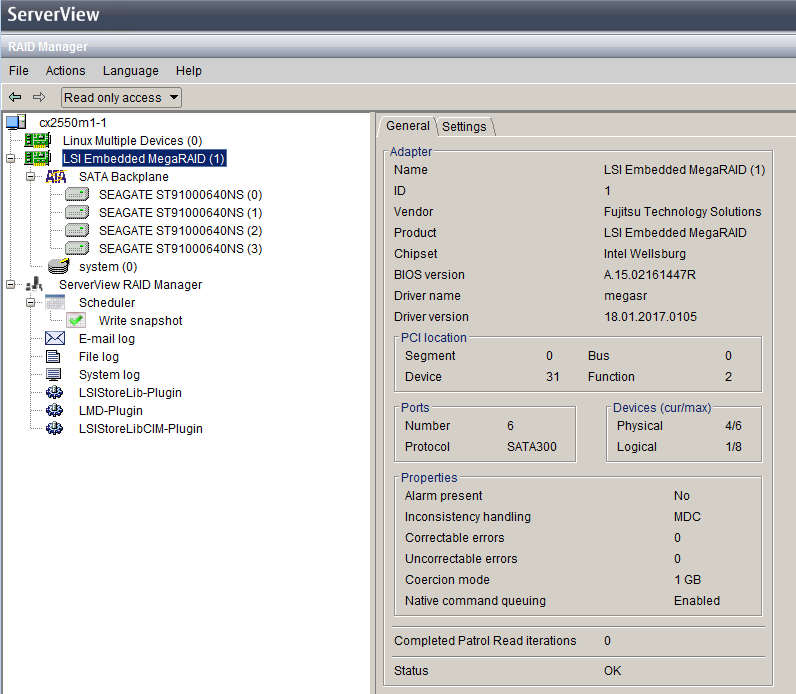796x694 pixels.
Task: Collapse the SATA Backplane node
Action: 30,177
